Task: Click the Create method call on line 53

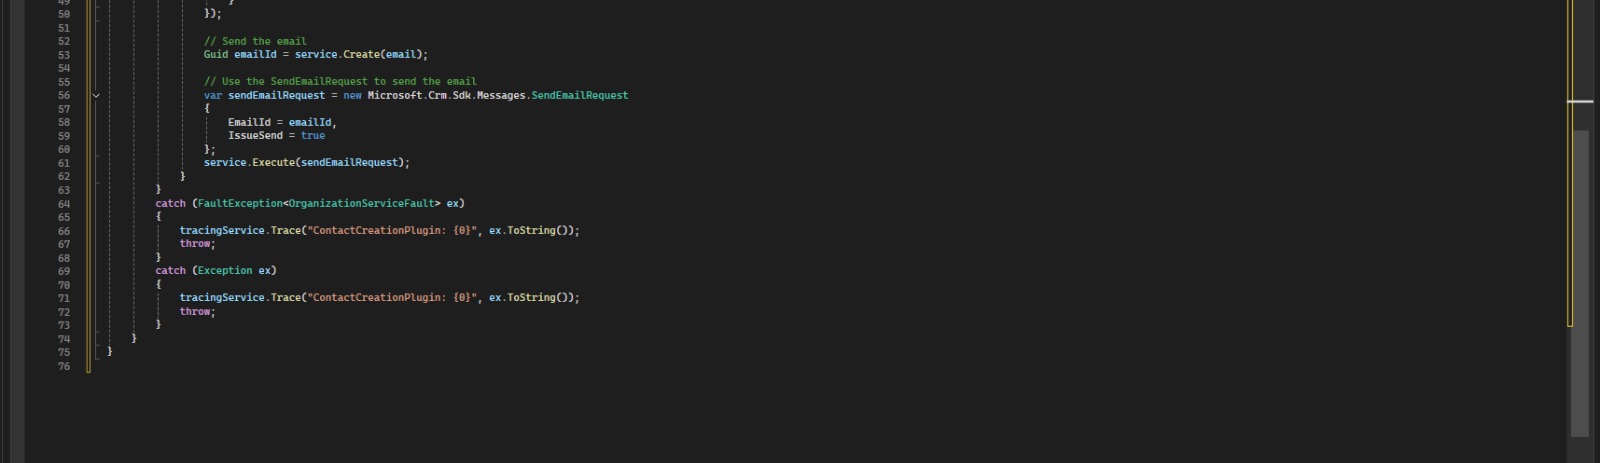Action: coord(361,55)
